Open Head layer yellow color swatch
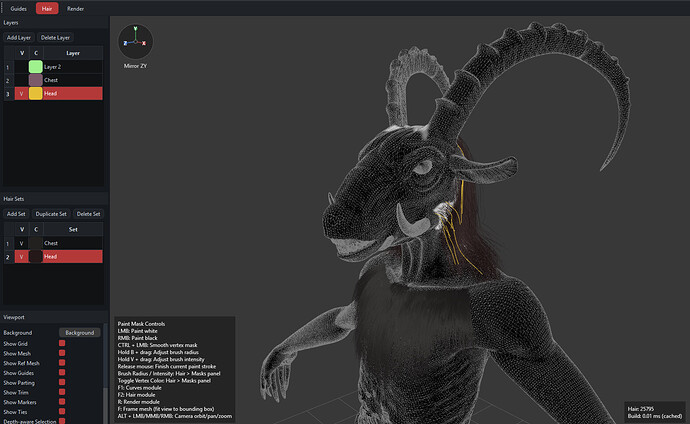The width and height of the screenshot is (690, 424). (36, 93)
